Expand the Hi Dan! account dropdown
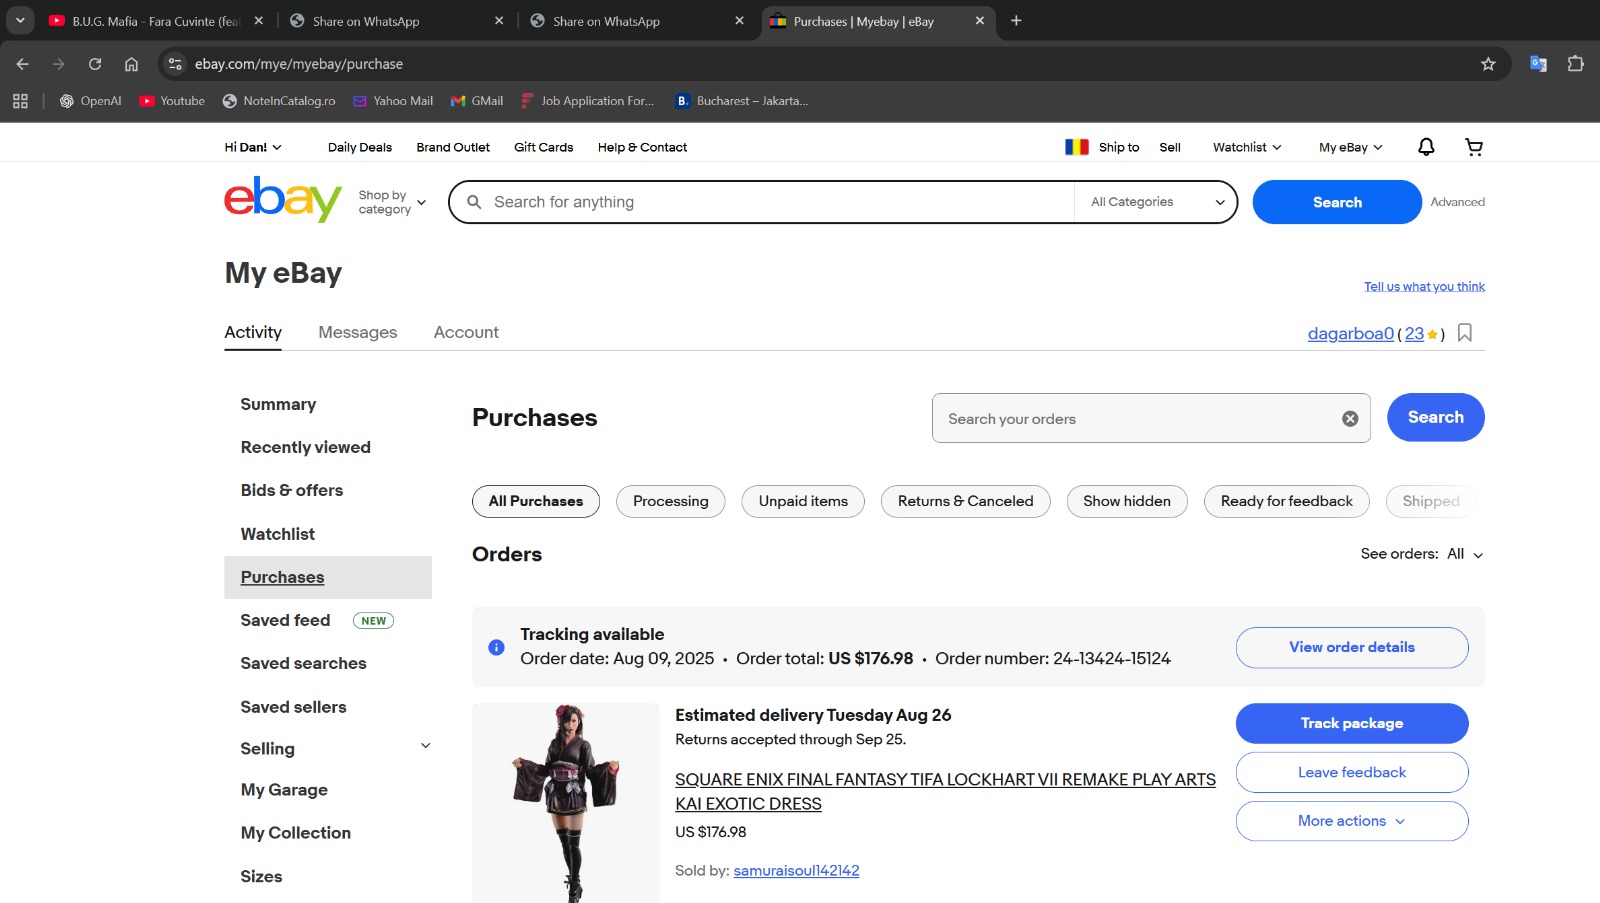The image size is (1600, 903). pos(253,147)
